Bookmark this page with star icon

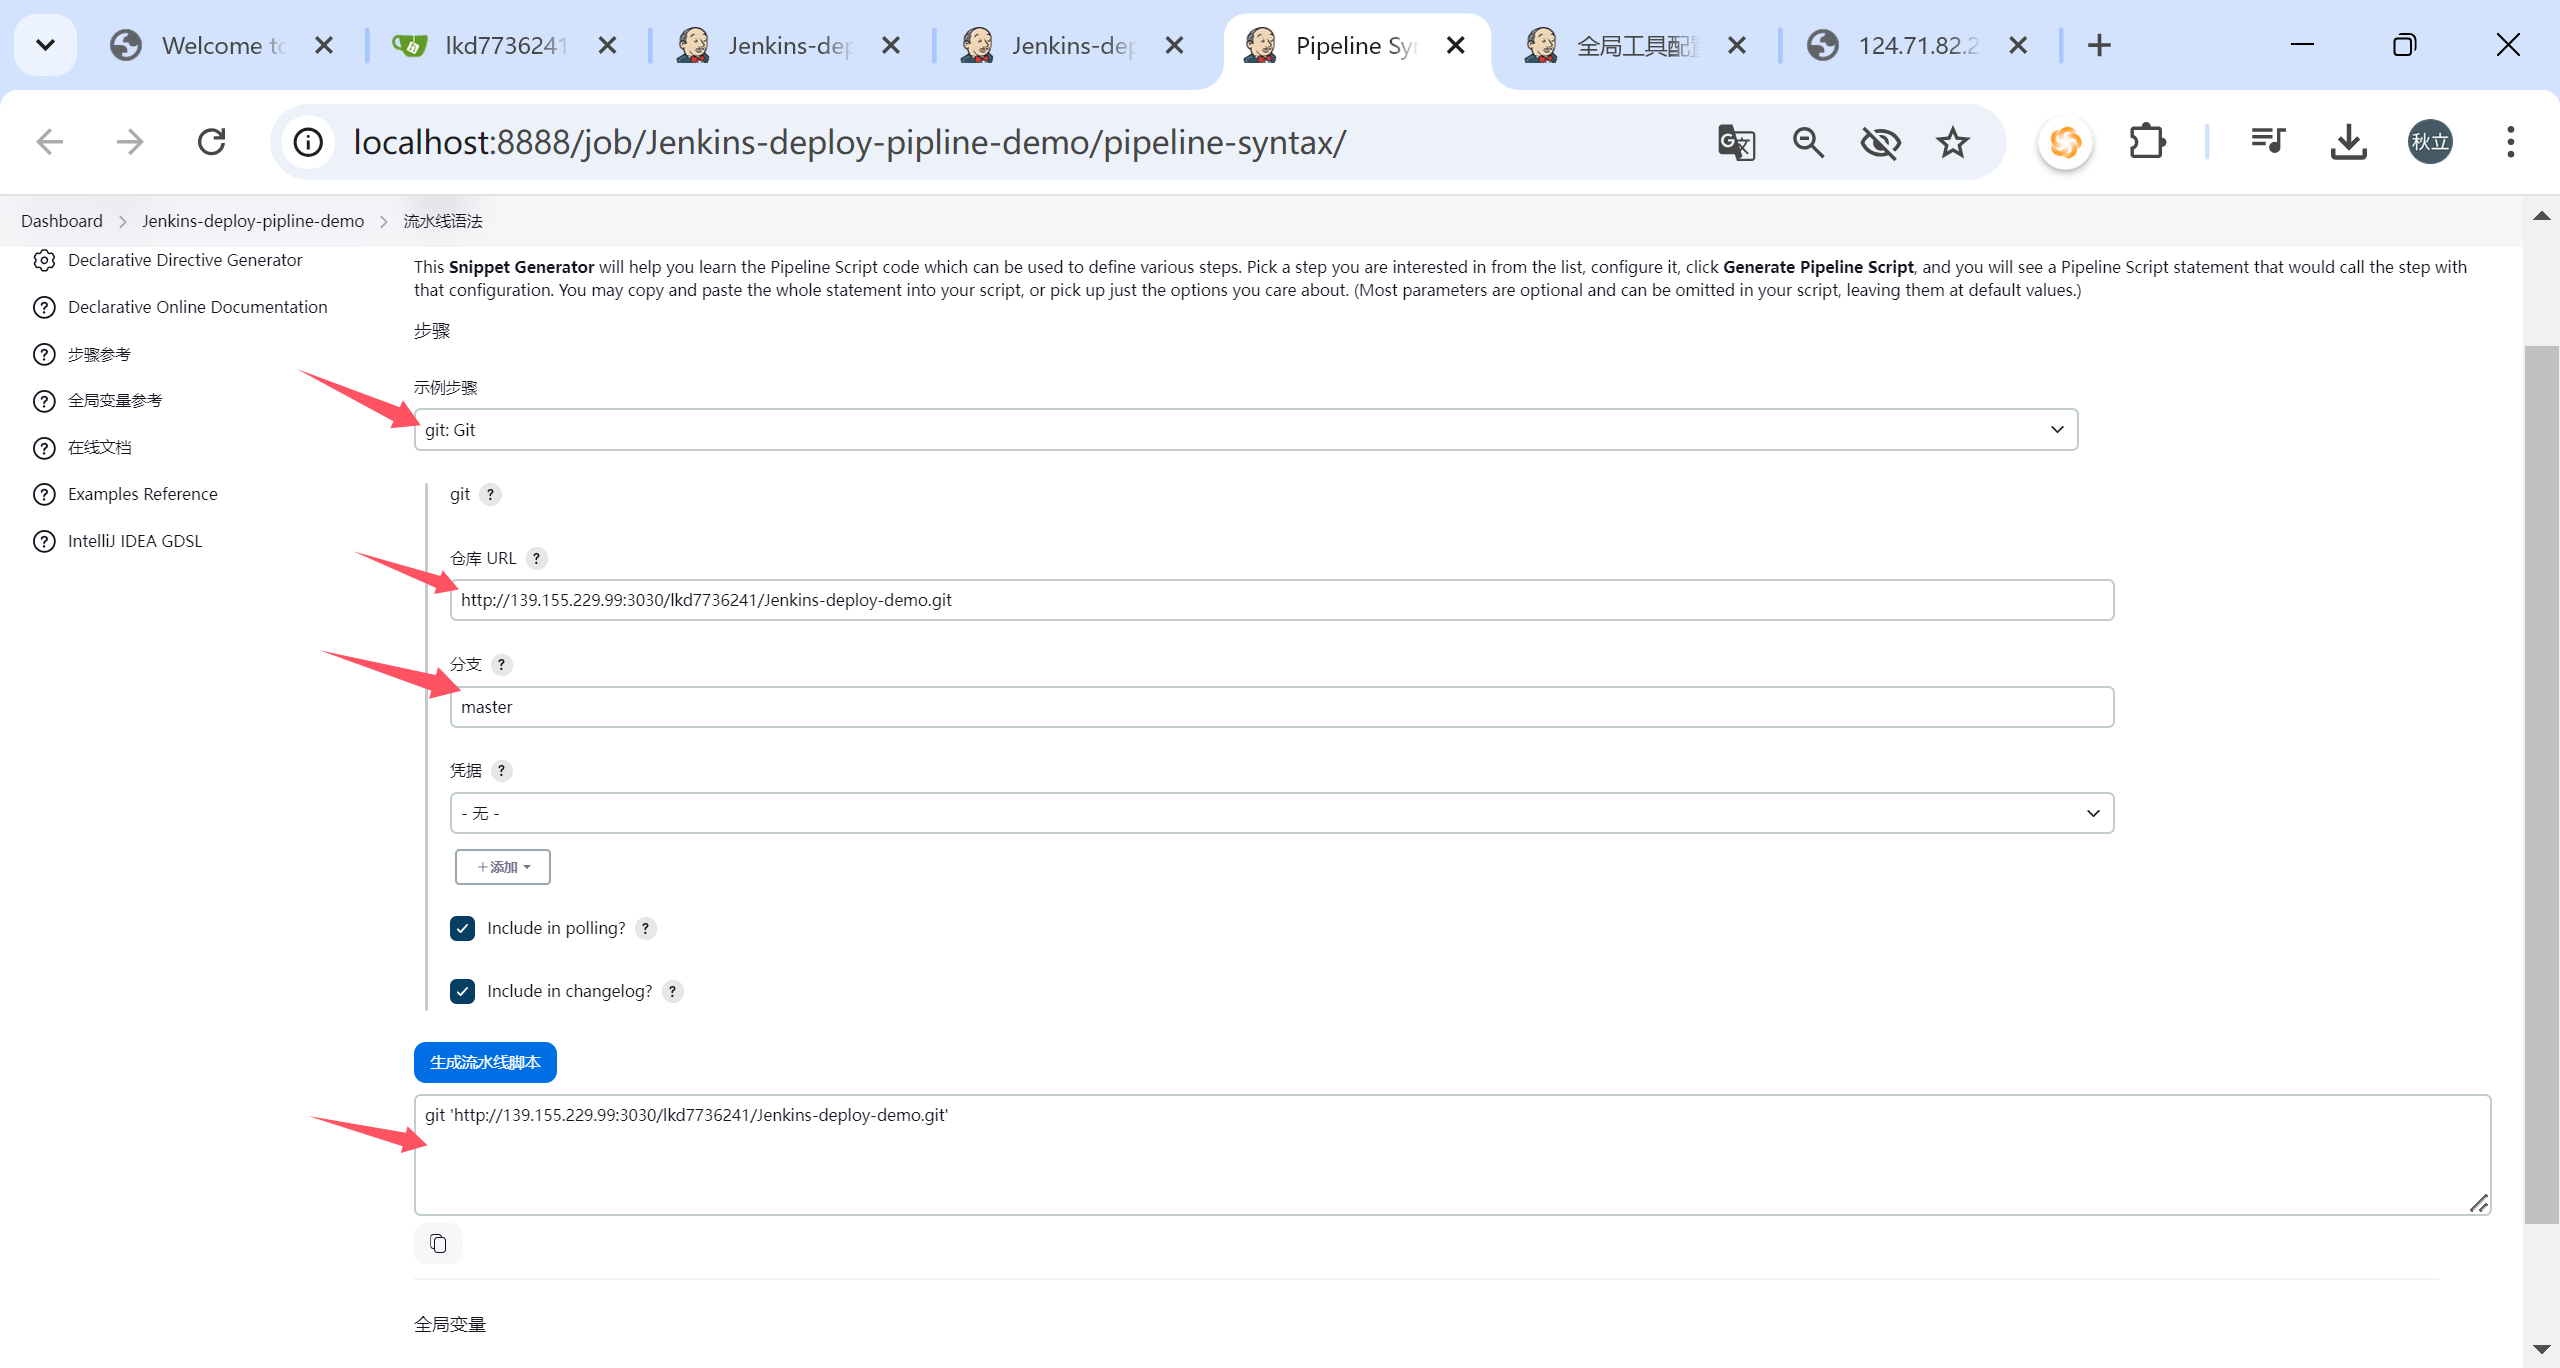tap(1952, 142)
